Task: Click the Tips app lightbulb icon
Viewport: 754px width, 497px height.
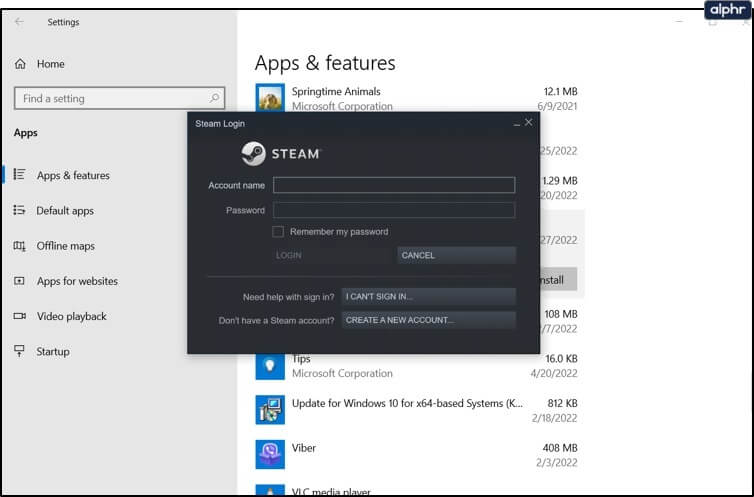Action: [x=270, y=365]
